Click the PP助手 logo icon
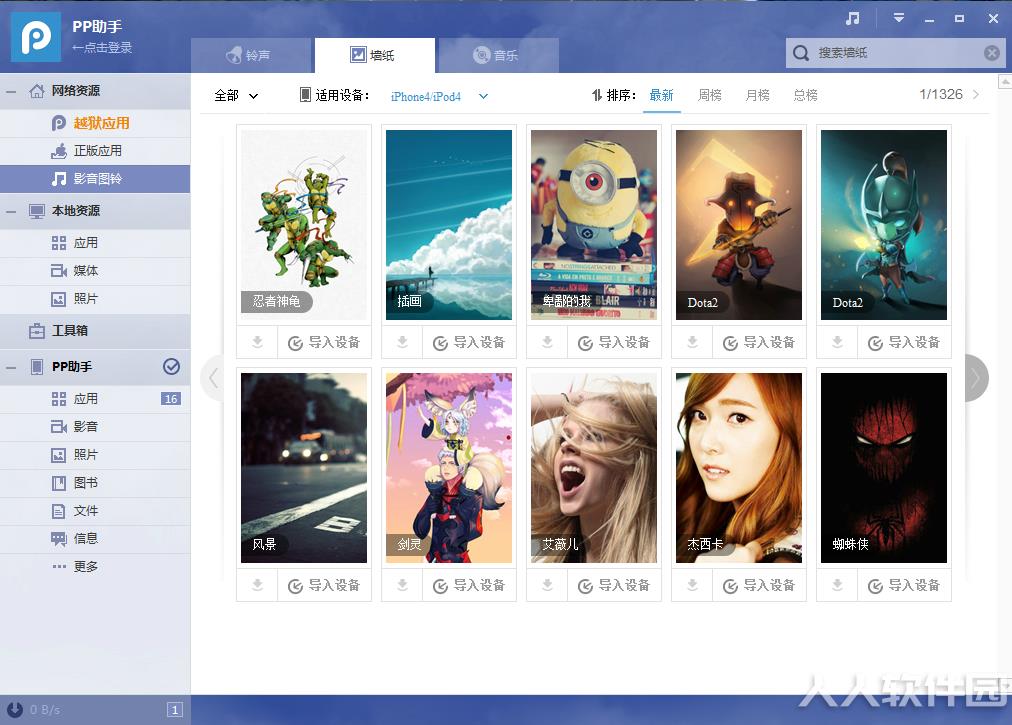 pos(36,37)
